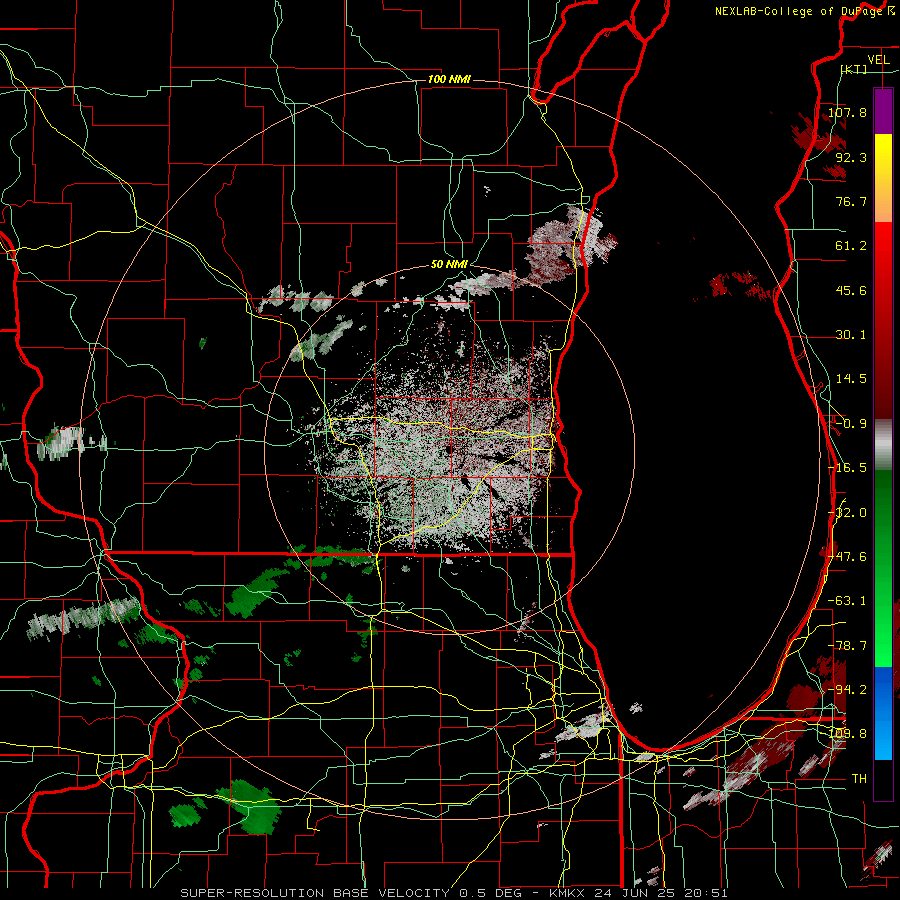Select the black TH segment of the color bar

coord(883,779)
